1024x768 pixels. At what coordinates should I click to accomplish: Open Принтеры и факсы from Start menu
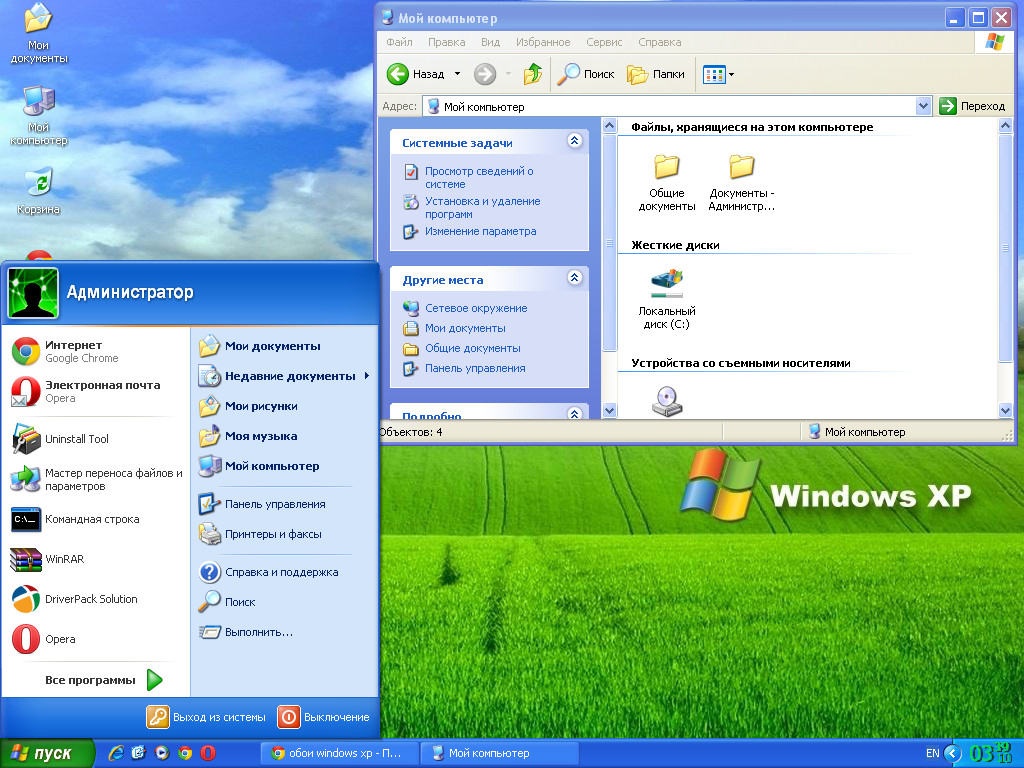[x=284, y=534]
